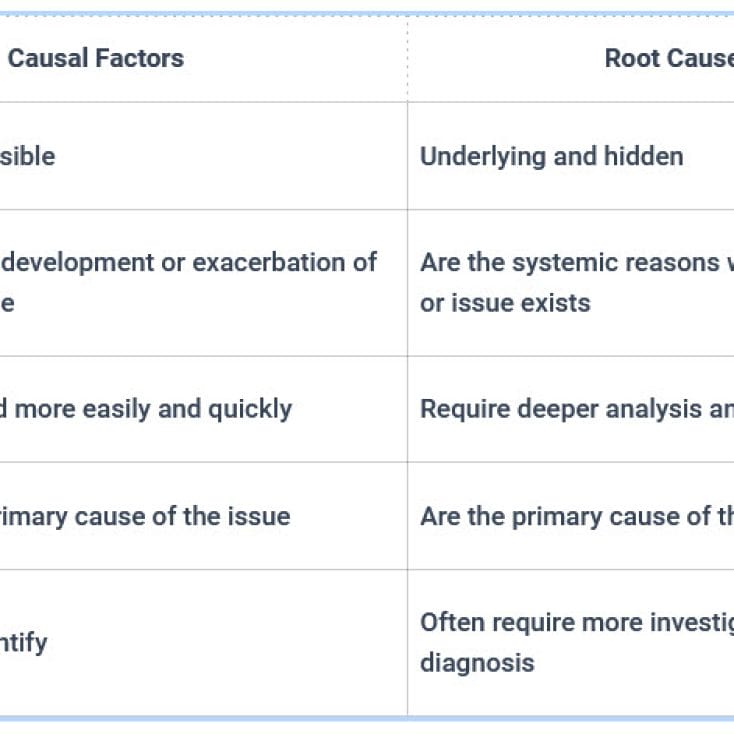Click the 'Require deeper analysis' cell
Screen dimensions: 734x734
(575, 409)
